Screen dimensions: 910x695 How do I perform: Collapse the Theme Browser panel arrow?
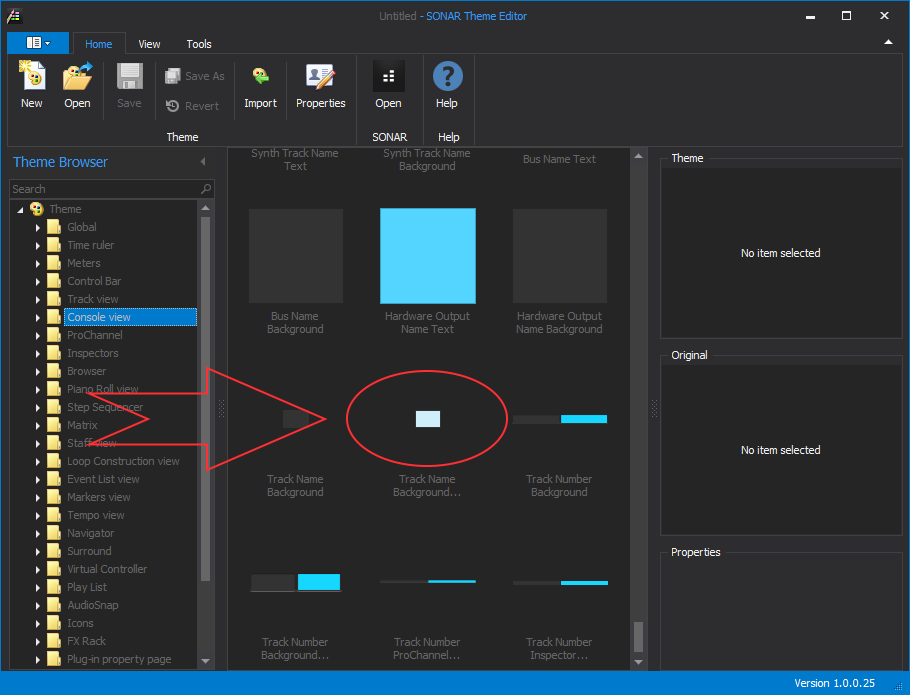(x=203, y=162)
